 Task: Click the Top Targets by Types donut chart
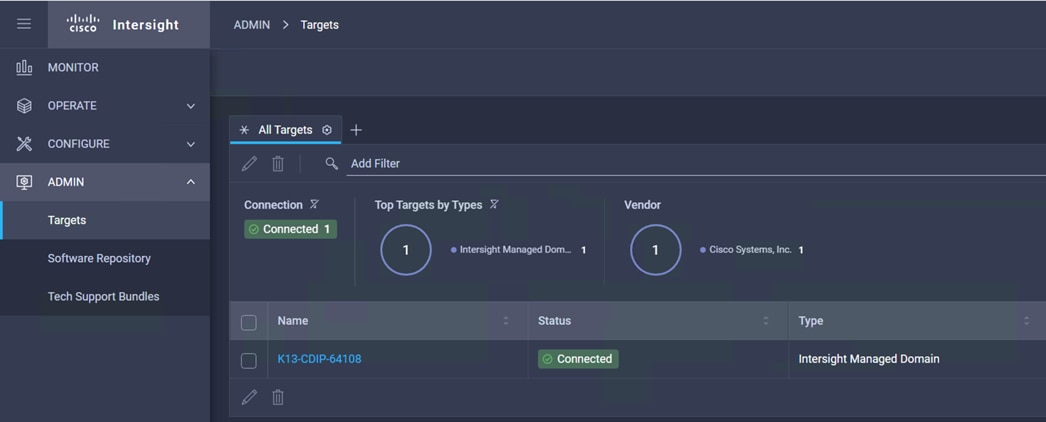click(x=406, y=250)
